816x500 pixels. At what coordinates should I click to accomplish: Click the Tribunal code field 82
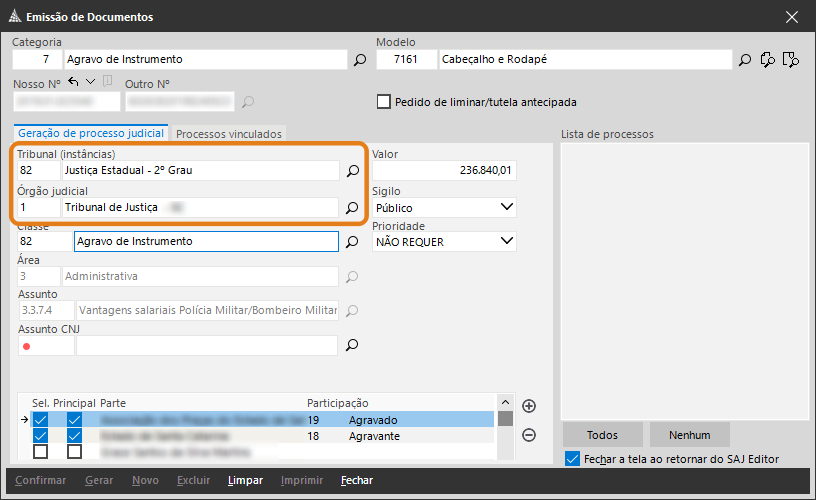(39, 170)
